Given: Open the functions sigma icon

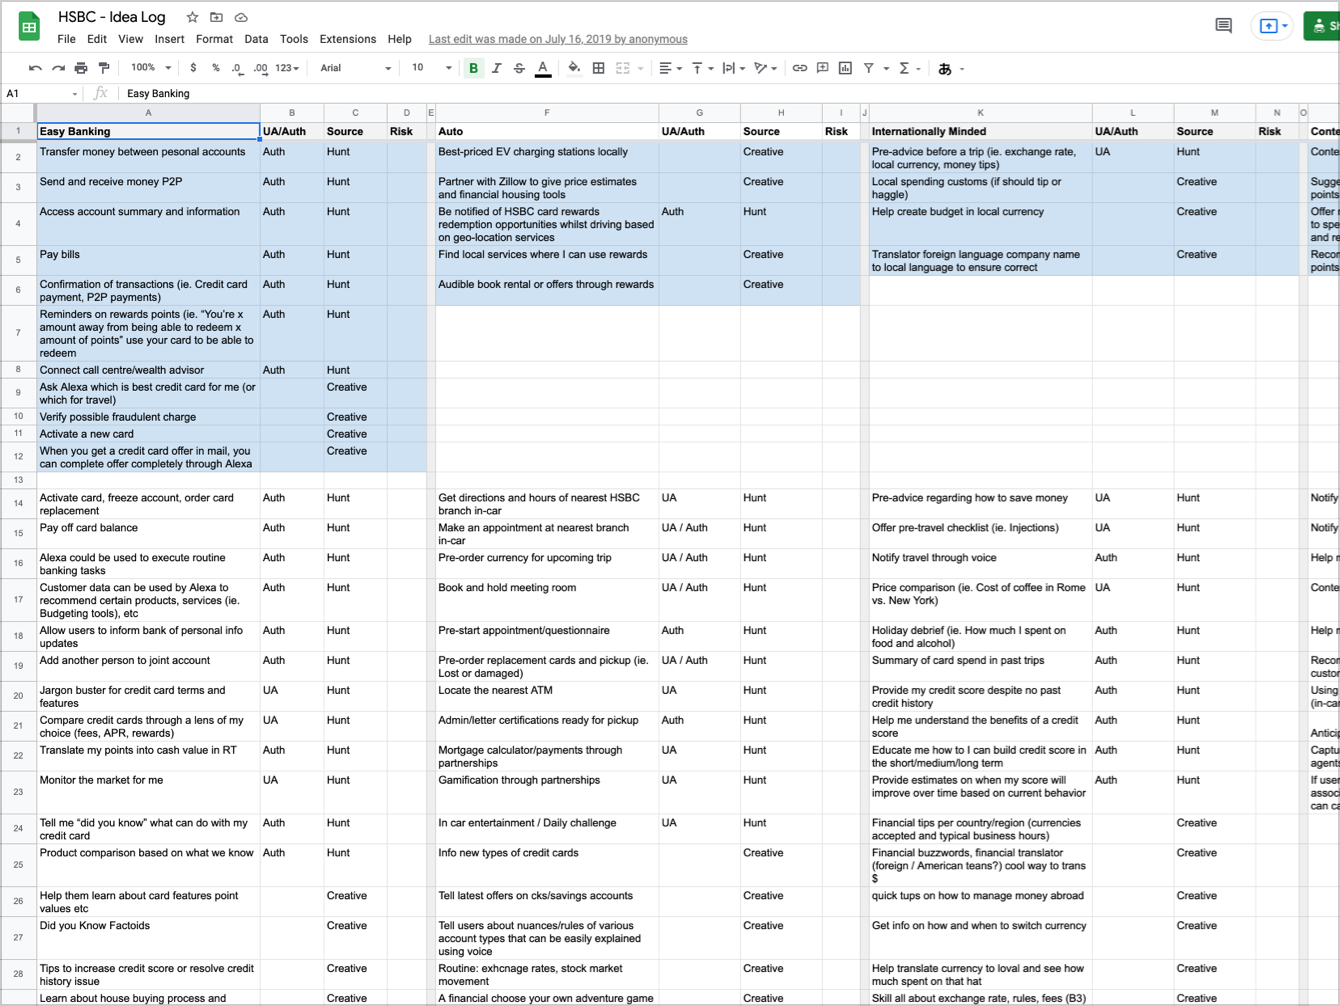Looking at the screenshot, I should tap(904, 68).
